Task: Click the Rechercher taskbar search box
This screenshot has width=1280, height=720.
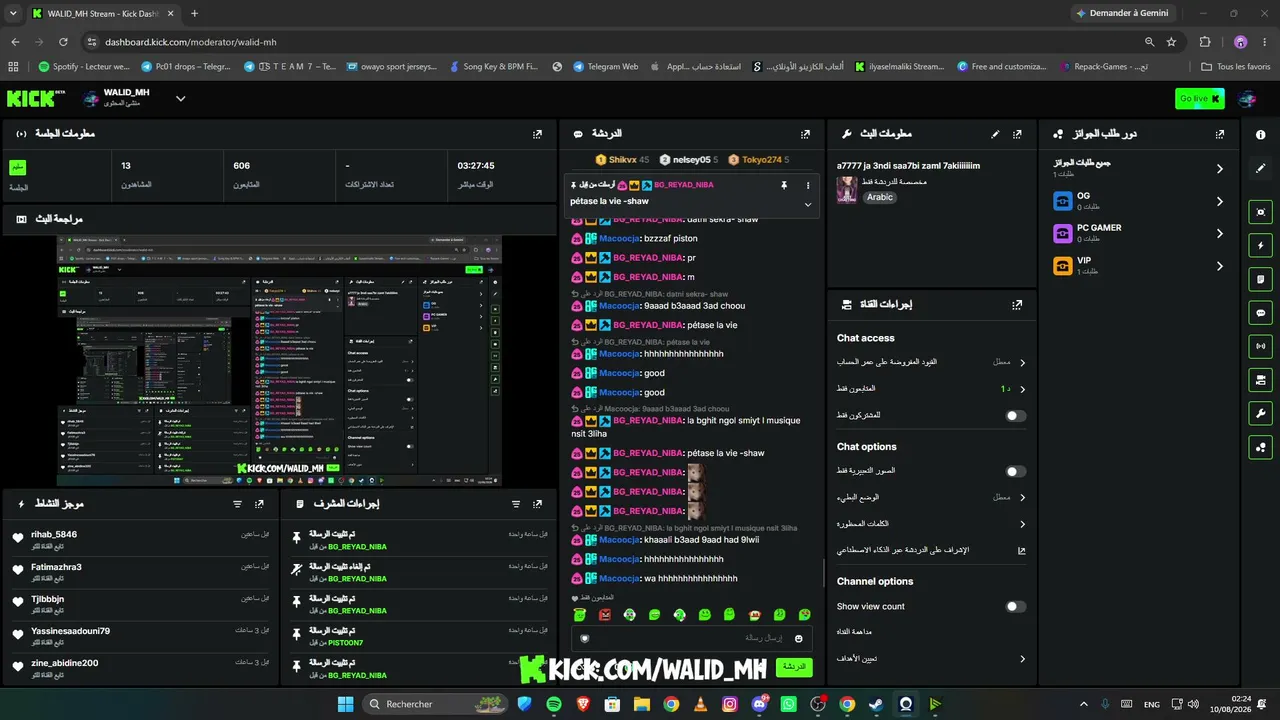Action: point(435,704)
